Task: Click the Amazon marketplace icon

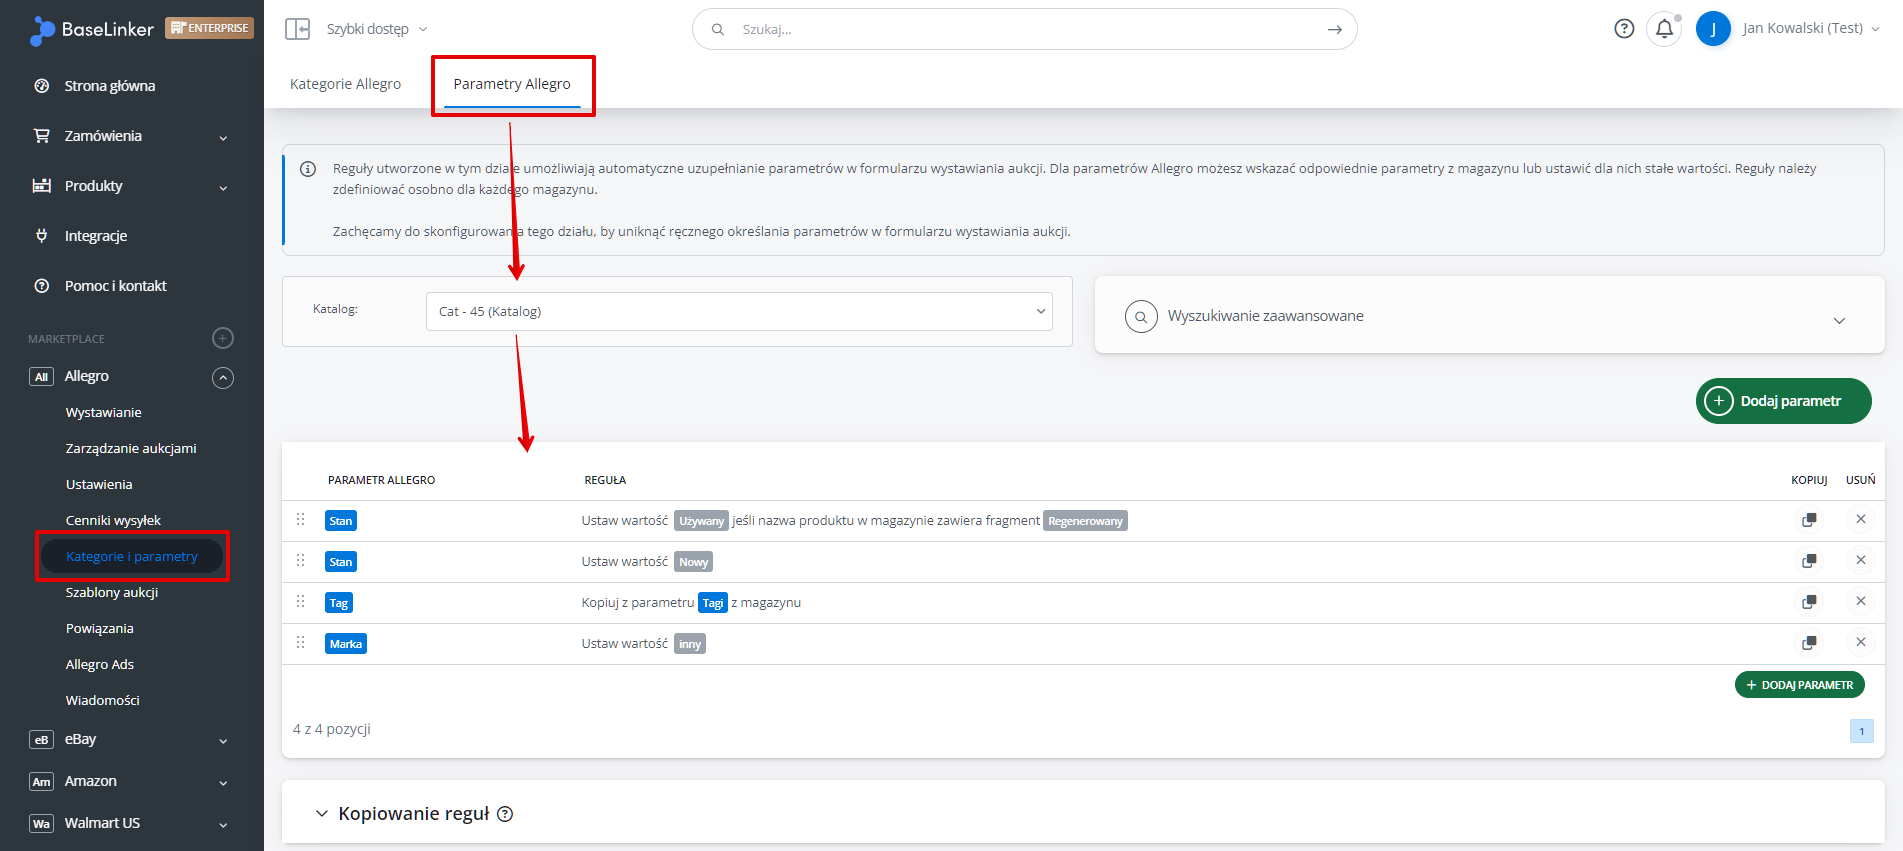Action: (41, 782)
